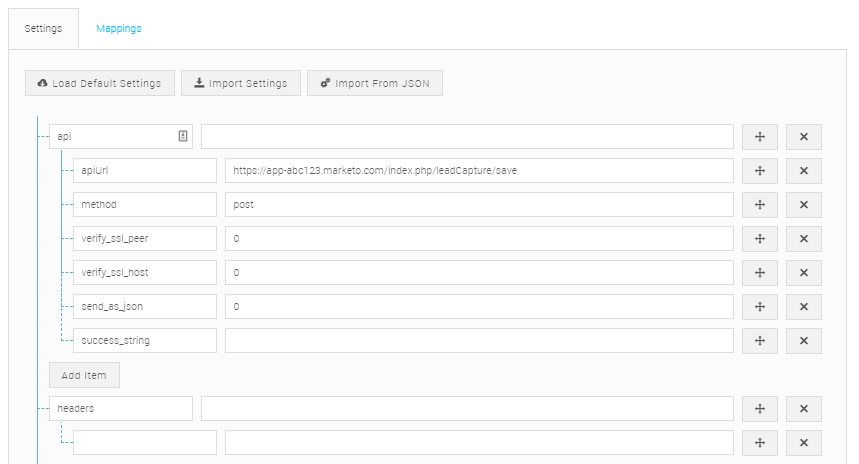Image resolution: width=859 pixels, height=464 pixels.
Task: Click the empty success_string value field
Action: [479, 341]
